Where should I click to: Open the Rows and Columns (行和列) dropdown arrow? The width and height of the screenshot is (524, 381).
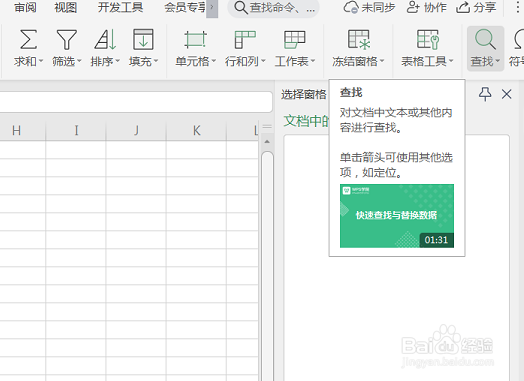pyautogui.click(x=263, y=61)
